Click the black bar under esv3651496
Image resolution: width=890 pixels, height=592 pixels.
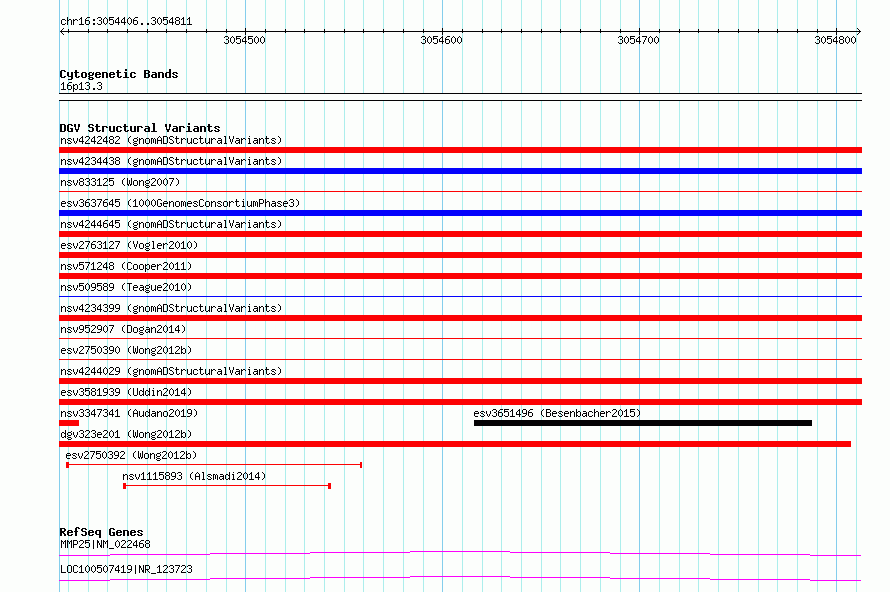[643, 423]
